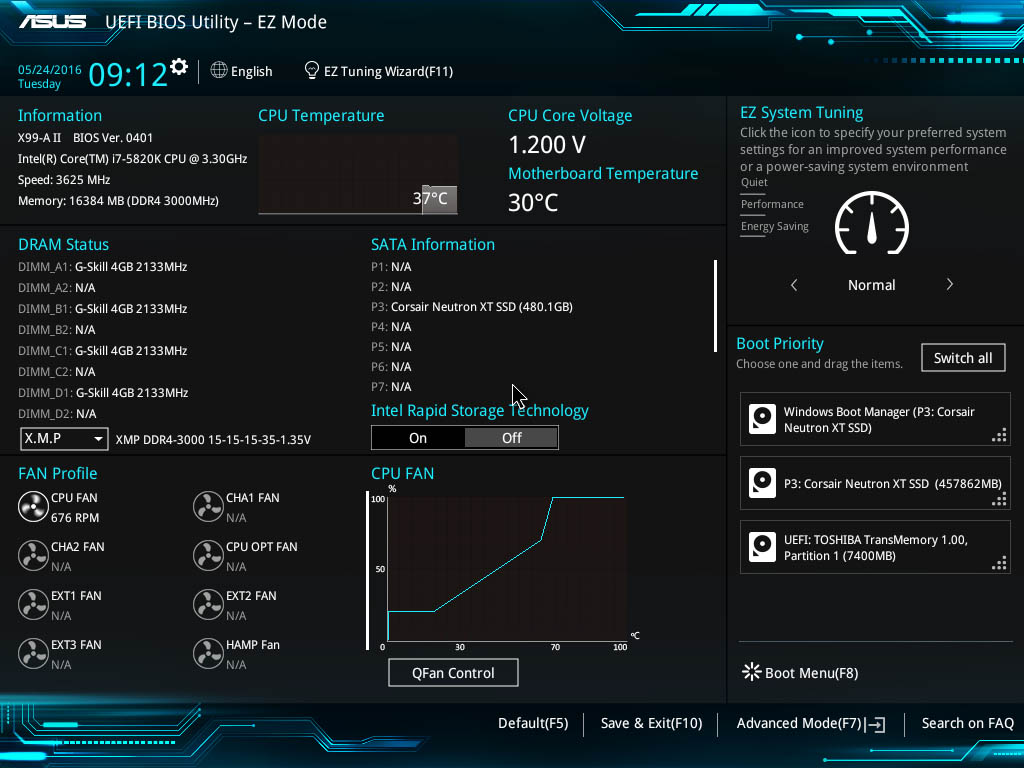1024x768 pixels.
Task: Select UEFI: TOSHIBA TransMemory boot entry text
Action: [x=876, y=548]
